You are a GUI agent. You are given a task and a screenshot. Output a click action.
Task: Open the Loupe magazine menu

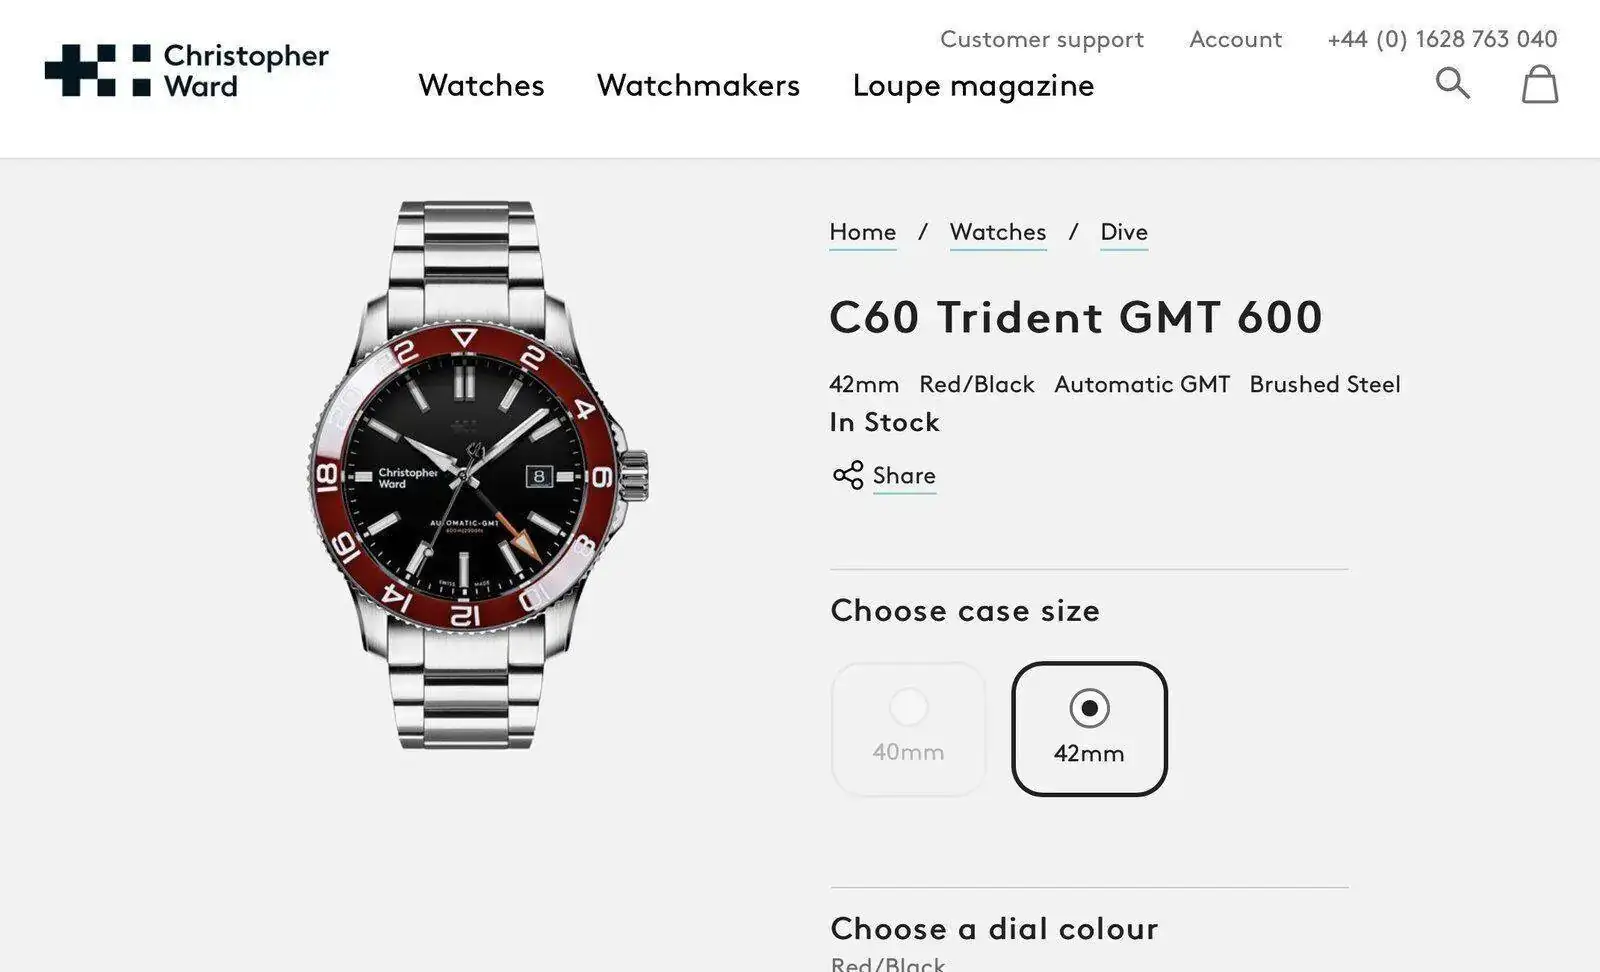pyautogui.click(x=973, y=86)
